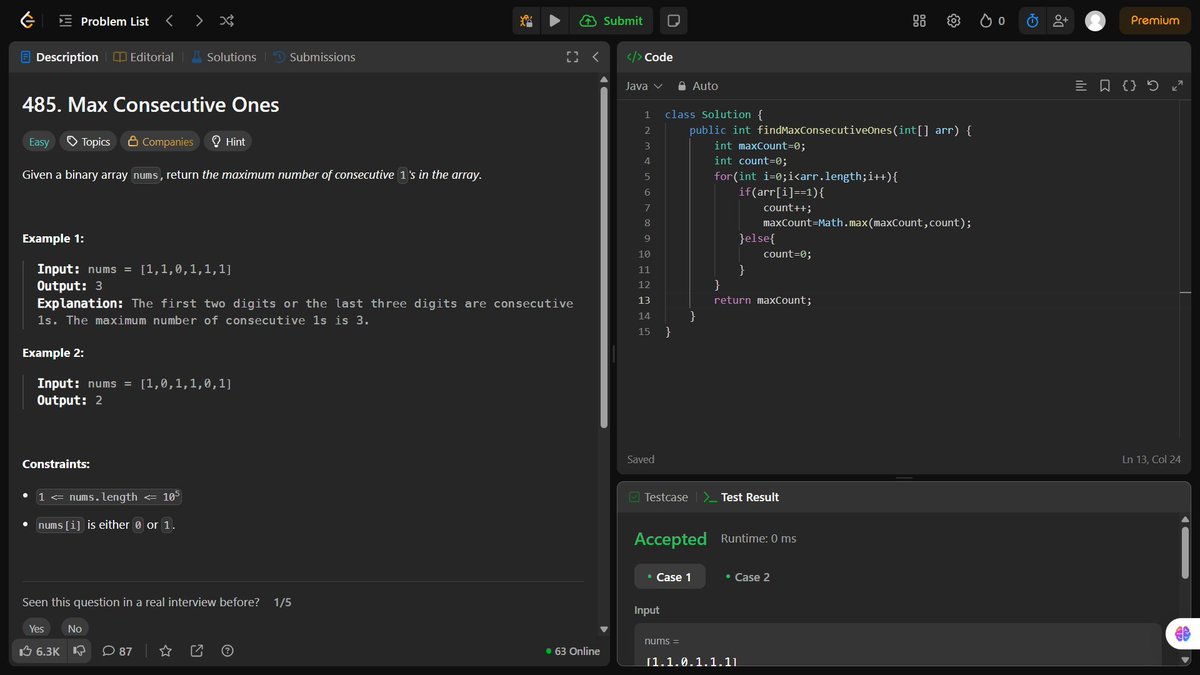
Task: Go to the next problem
Action: pos(199,20)
